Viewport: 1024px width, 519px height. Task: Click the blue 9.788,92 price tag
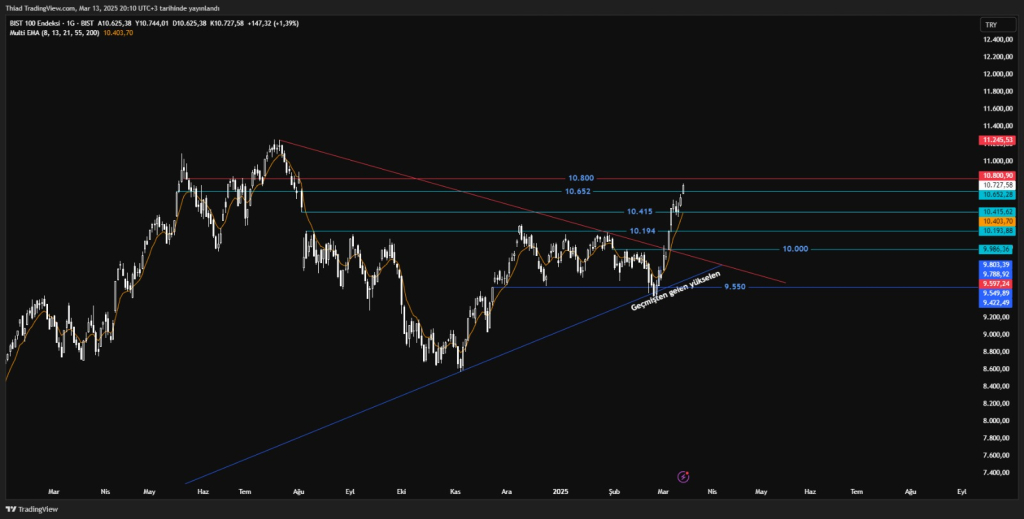click(x=997, y=274)
